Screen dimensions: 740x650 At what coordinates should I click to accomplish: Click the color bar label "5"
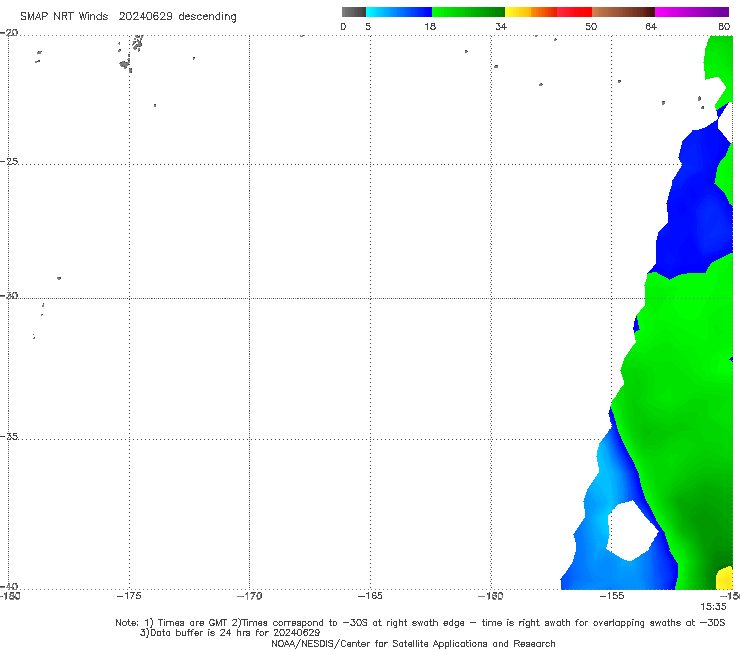(x=368, y=27)
